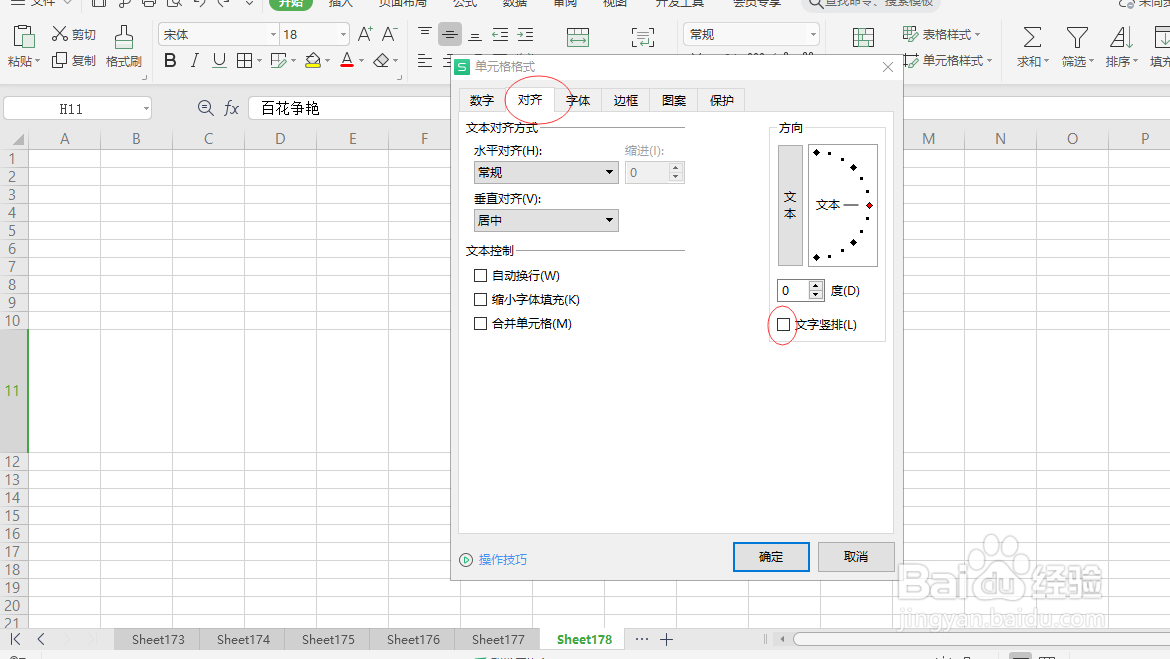The height and width of the screenshot is (659, 1170).
Task: Open the vertical alignment dropdown showing 居中
Action: coord(545,220)
